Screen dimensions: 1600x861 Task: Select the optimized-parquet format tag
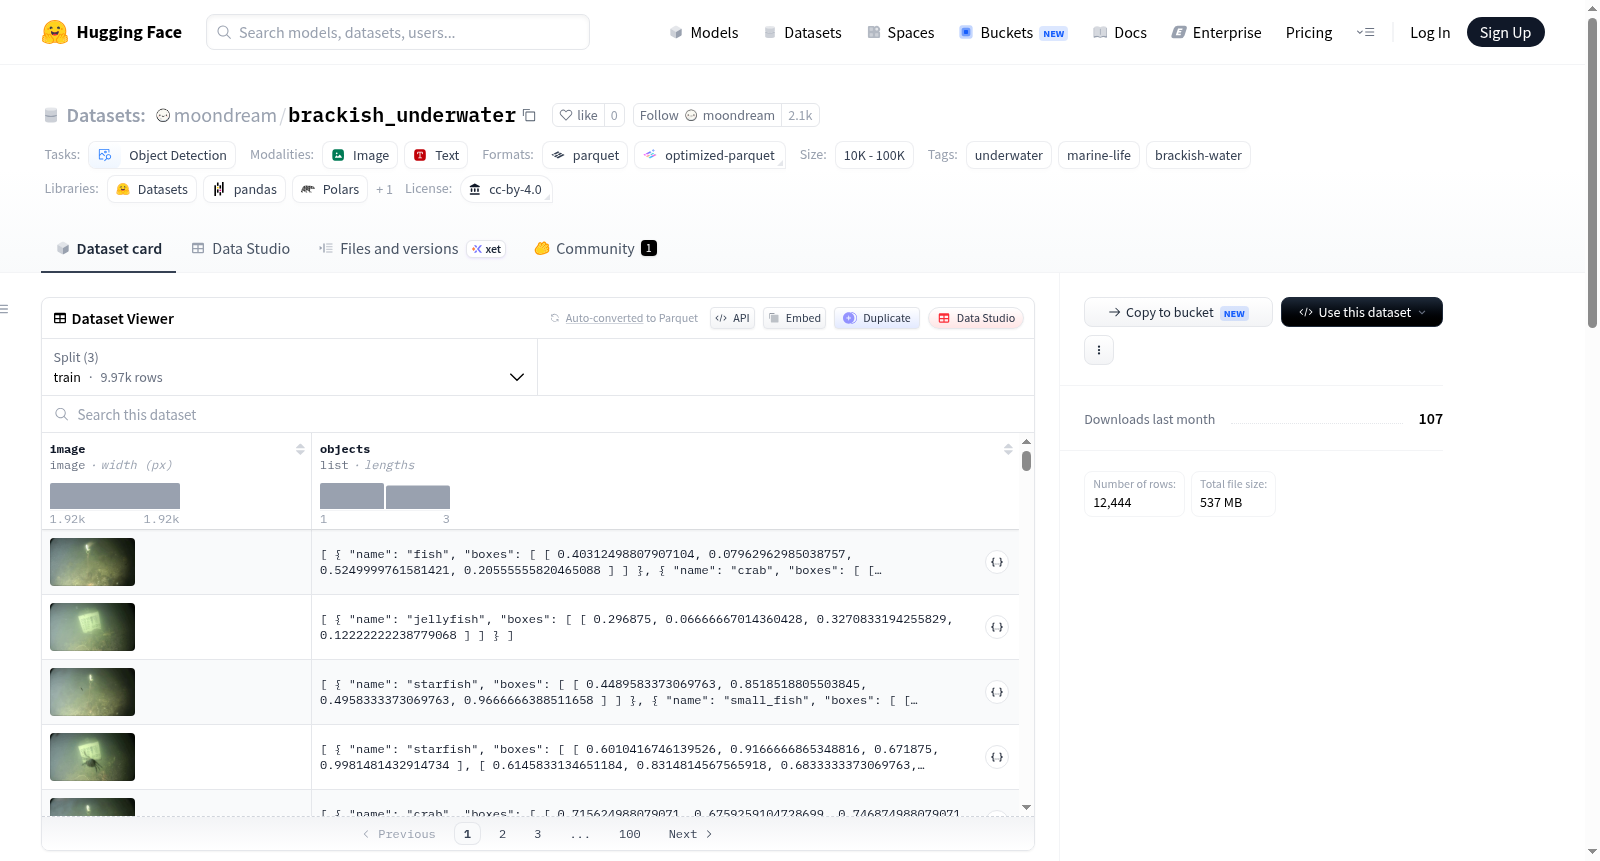[710, 155]
